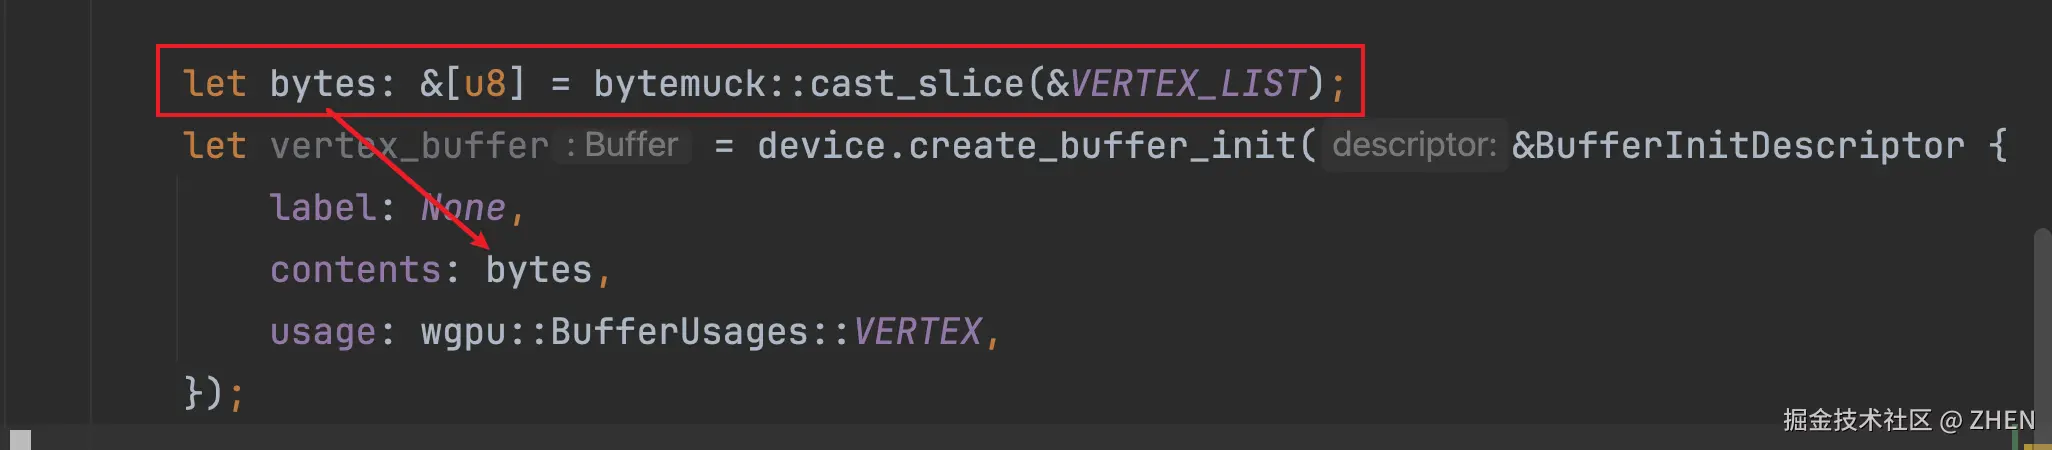Viewport: 2052px width, 450px height.
Task: Click the bytemuck crate name
Action: (x=679, y=83)
